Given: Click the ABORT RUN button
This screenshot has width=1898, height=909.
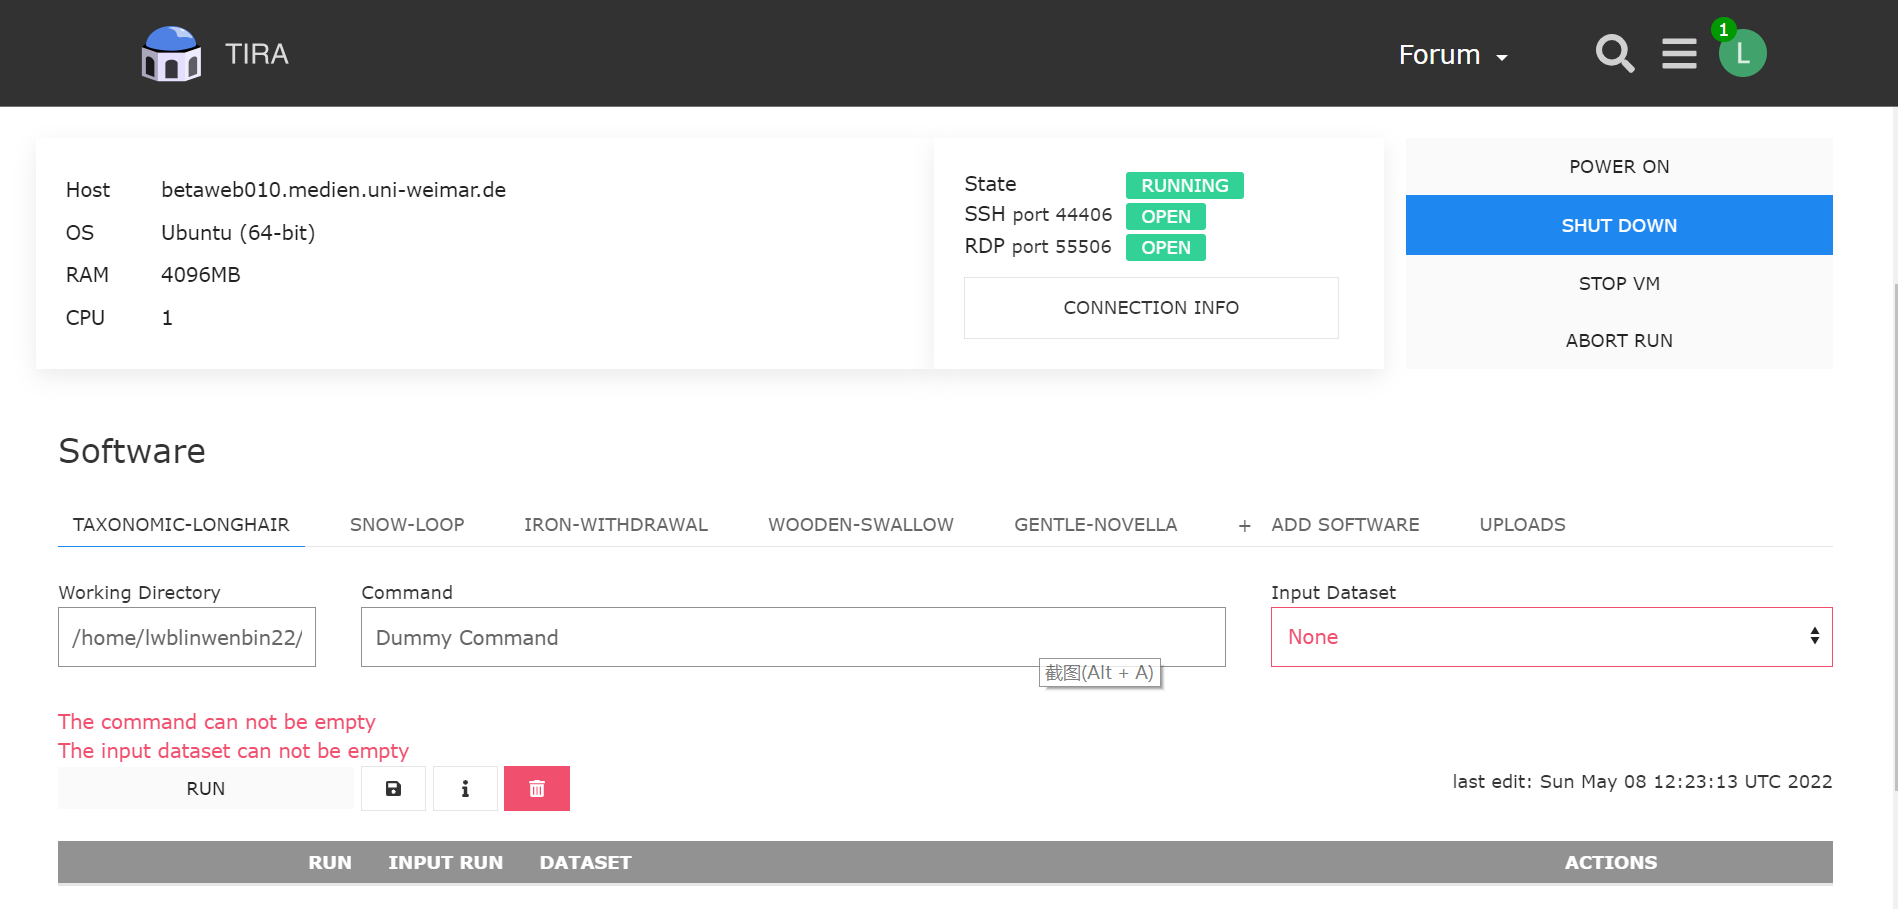Looking at the screenshot, I should click(x=1619, y=341).
